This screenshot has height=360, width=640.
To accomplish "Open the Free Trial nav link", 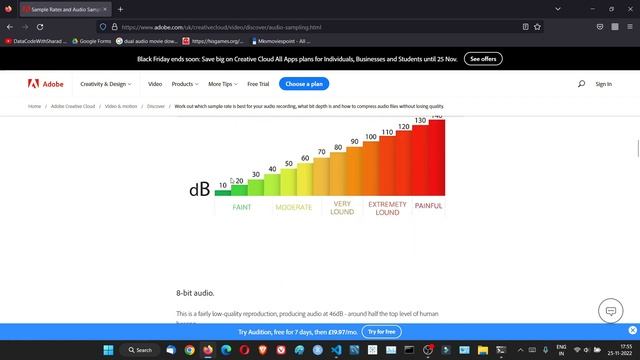I will (258, 84).
